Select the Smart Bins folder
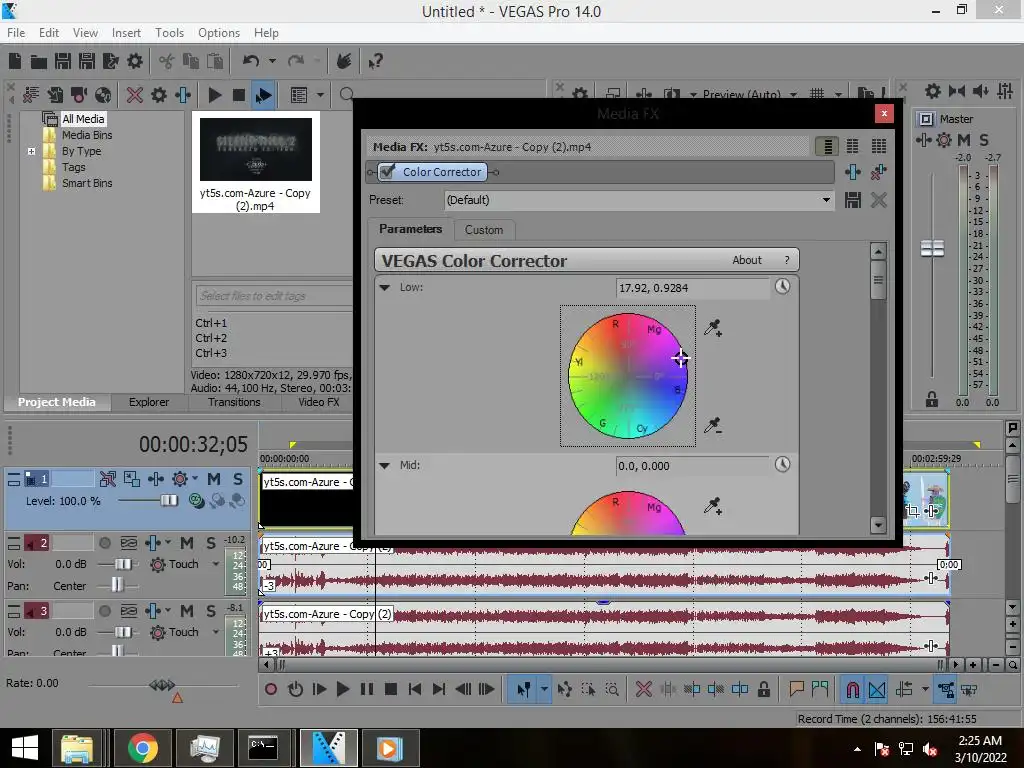 point(87,184)
